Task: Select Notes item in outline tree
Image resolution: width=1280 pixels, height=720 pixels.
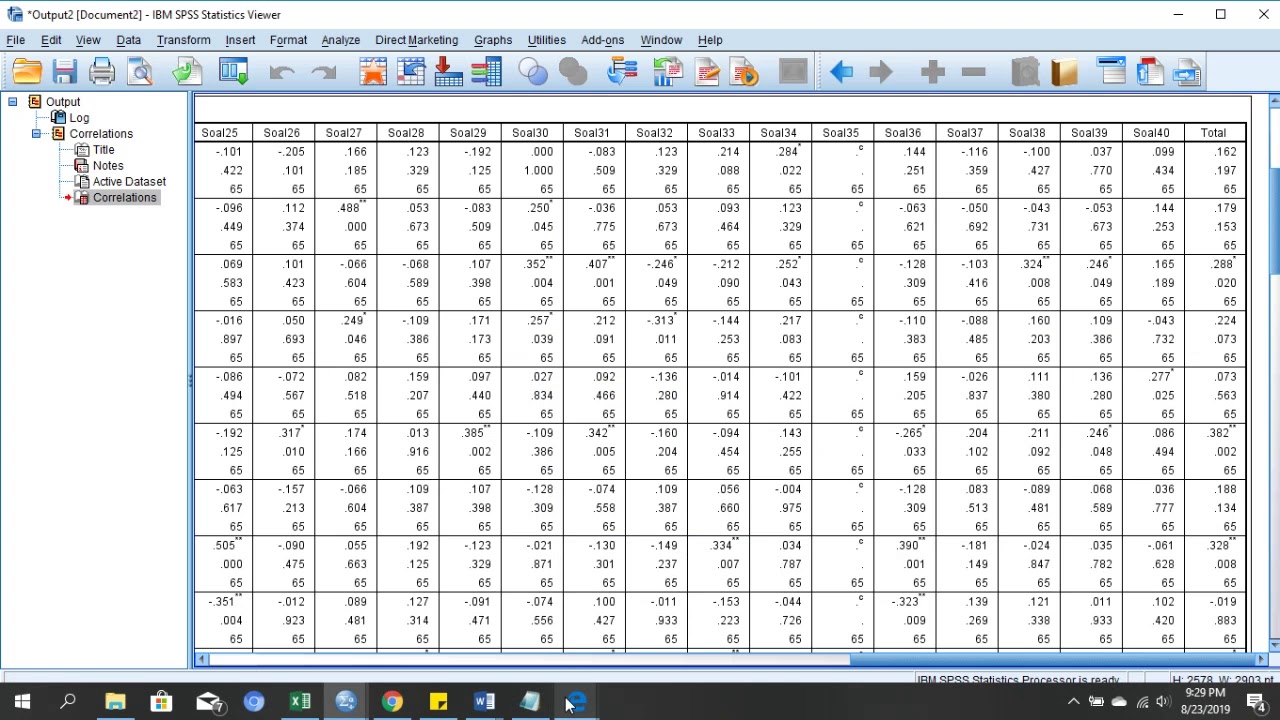Action: point(108,165)
